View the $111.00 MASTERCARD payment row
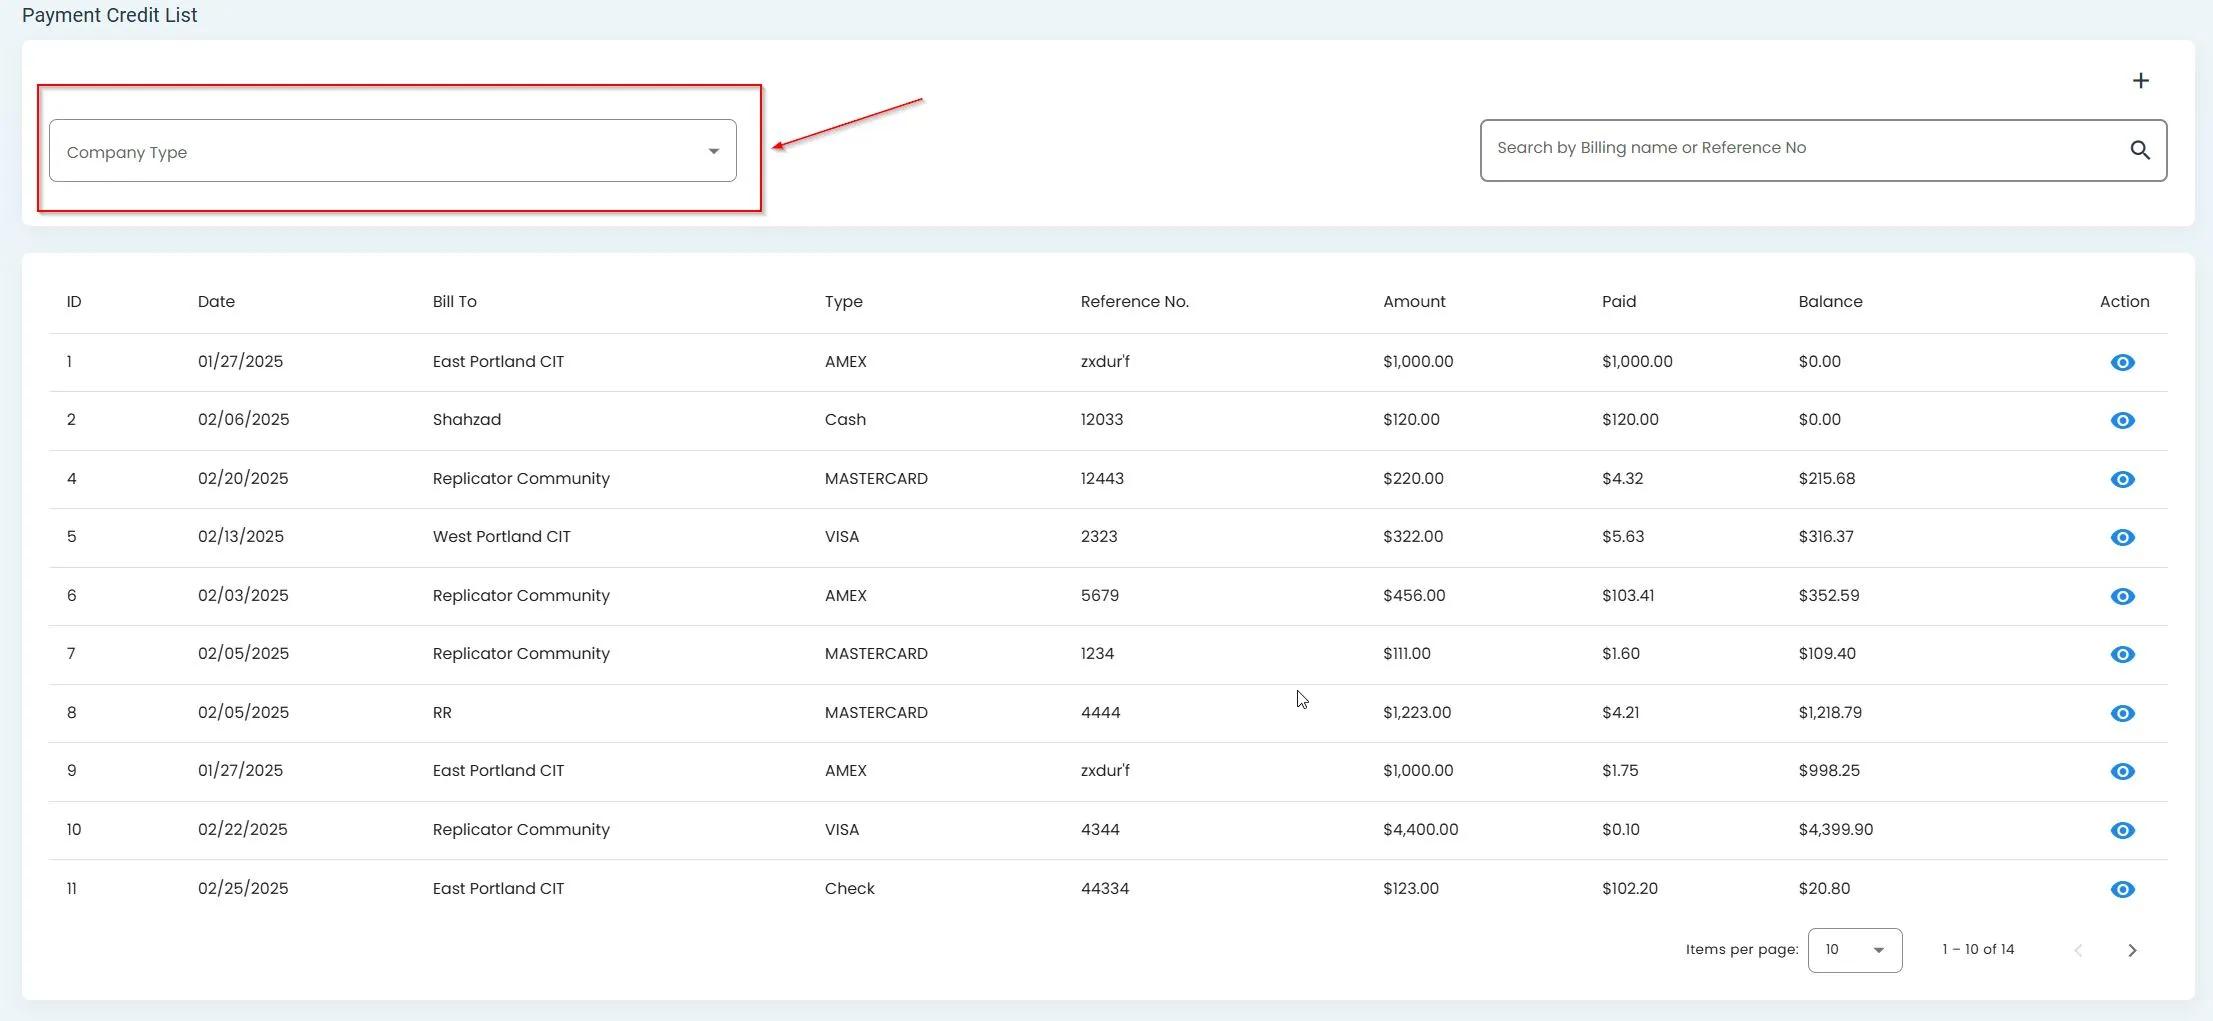The image size is (2213, 1021). click(2122, 654)
